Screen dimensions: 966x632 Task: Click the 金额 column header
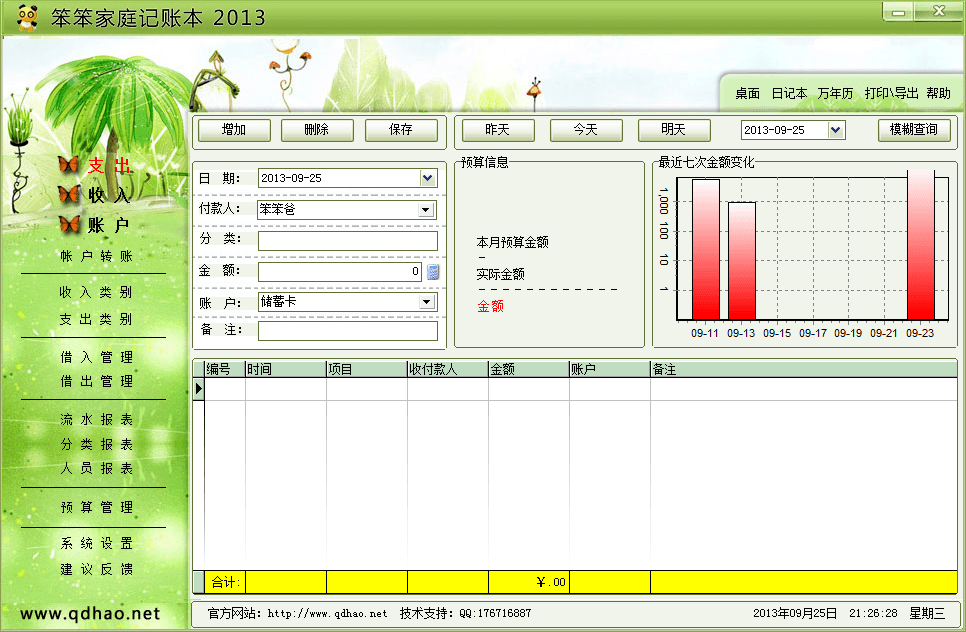coord(528,369)
